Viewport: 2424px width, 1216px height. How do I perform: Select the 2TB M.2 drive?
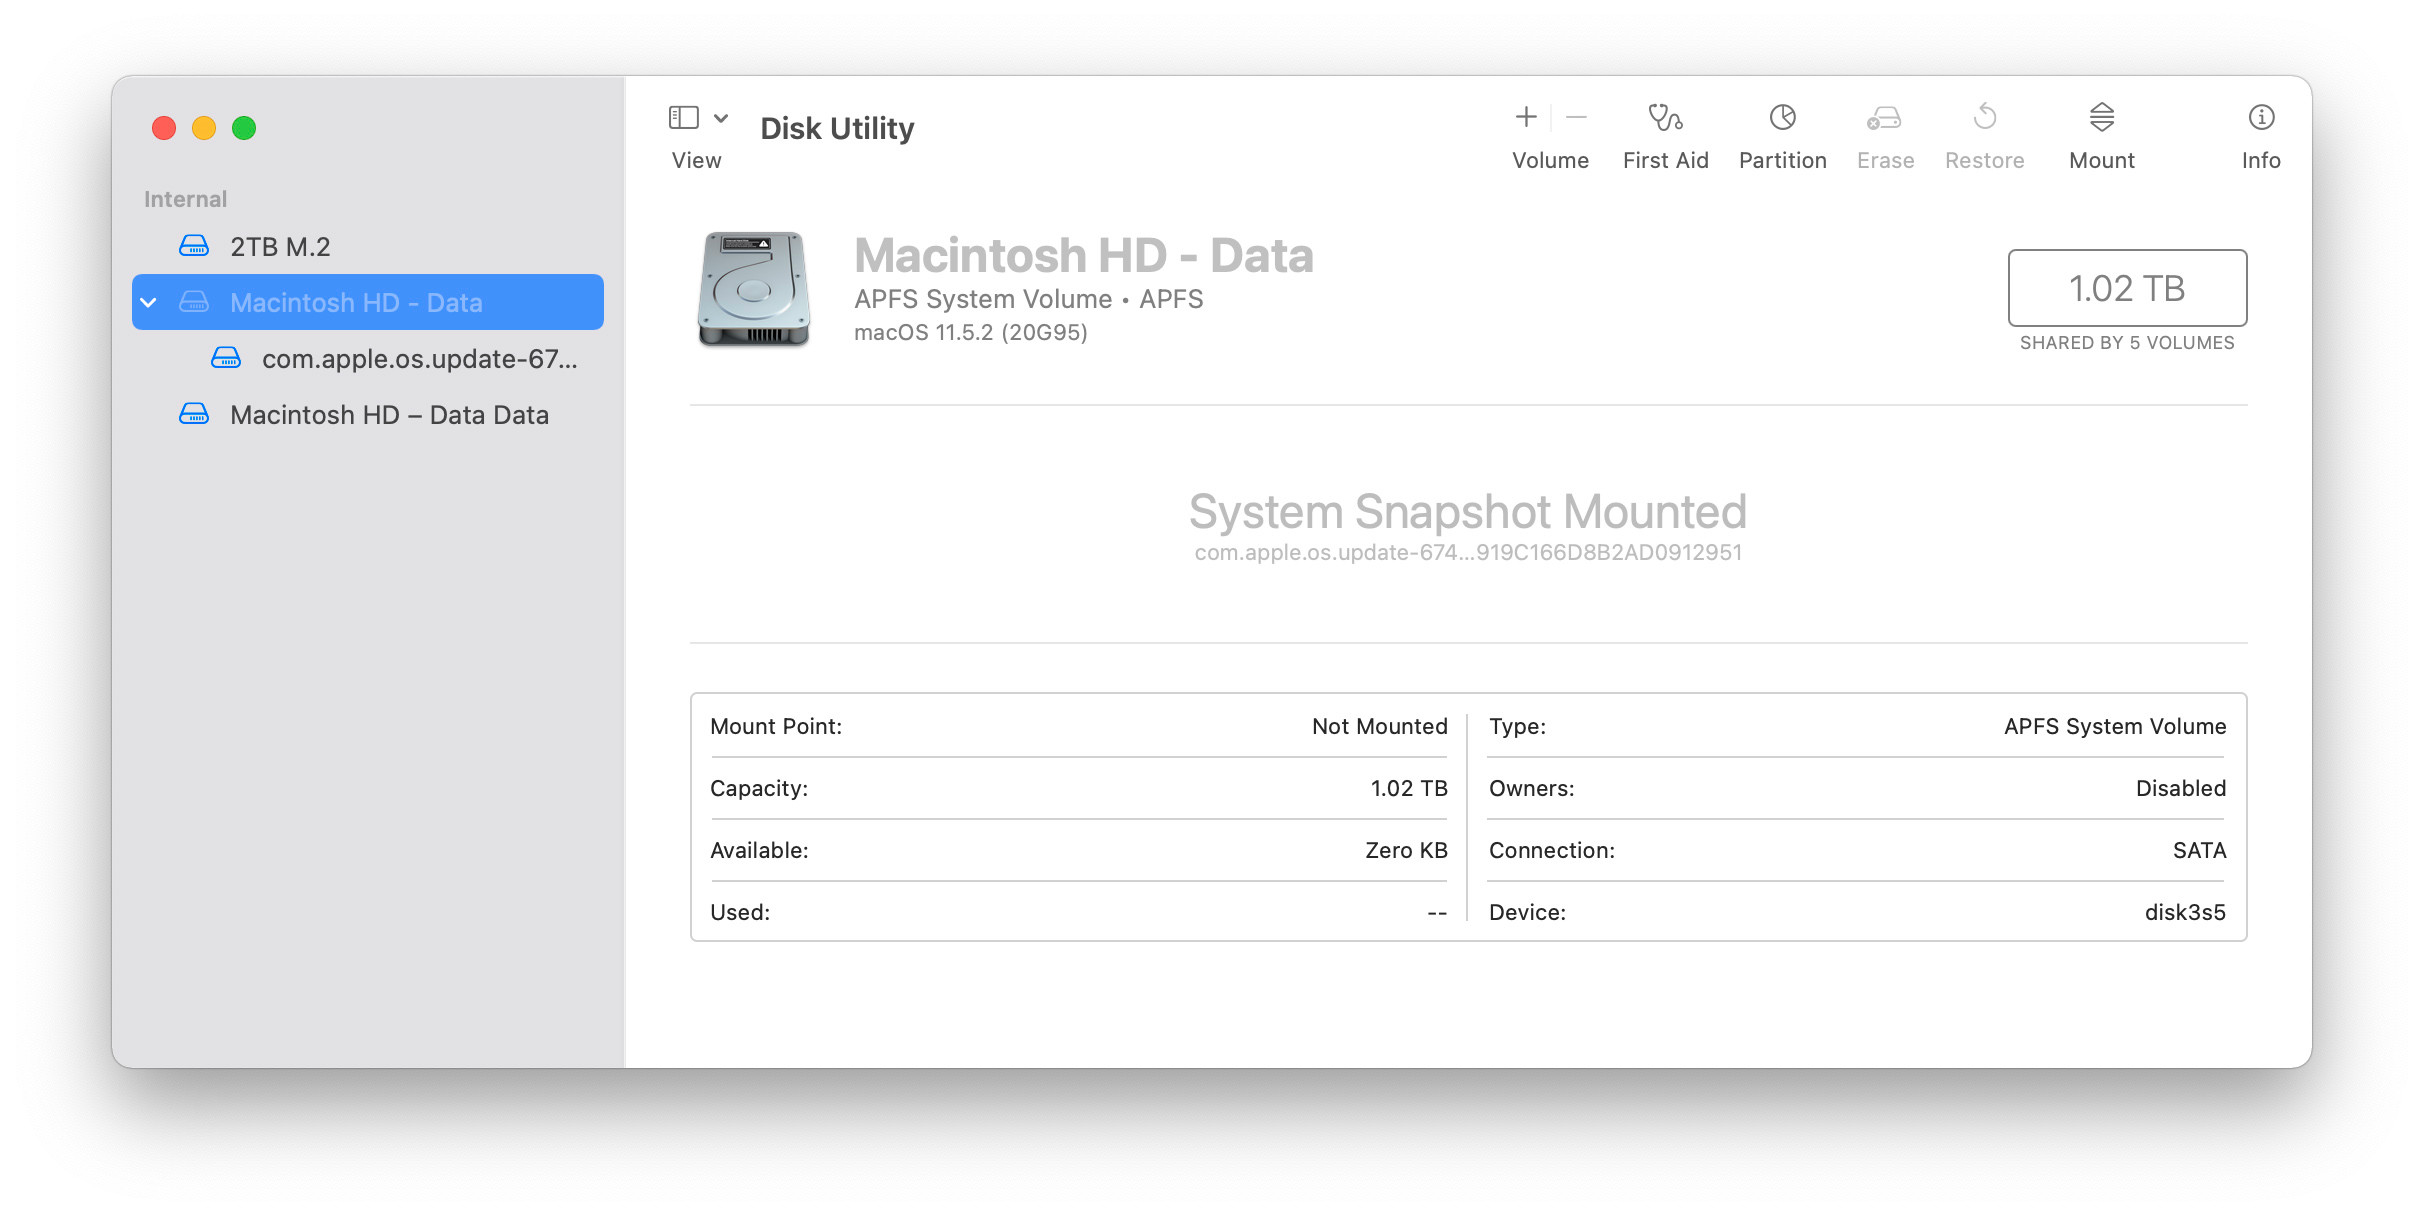pyautogui.click(x=280, y=246)
